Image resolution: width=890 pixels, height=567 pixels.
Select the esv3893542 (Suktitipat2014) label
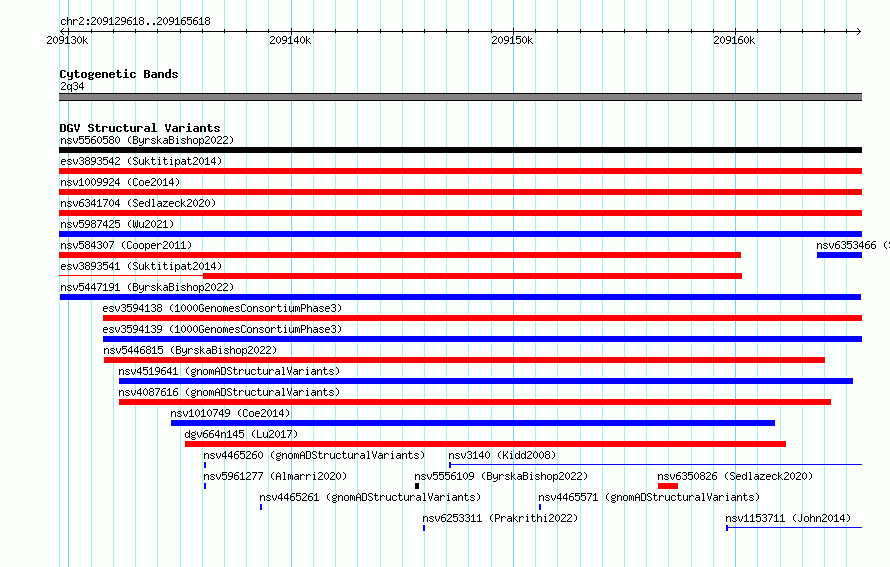[x=141, y=161]
